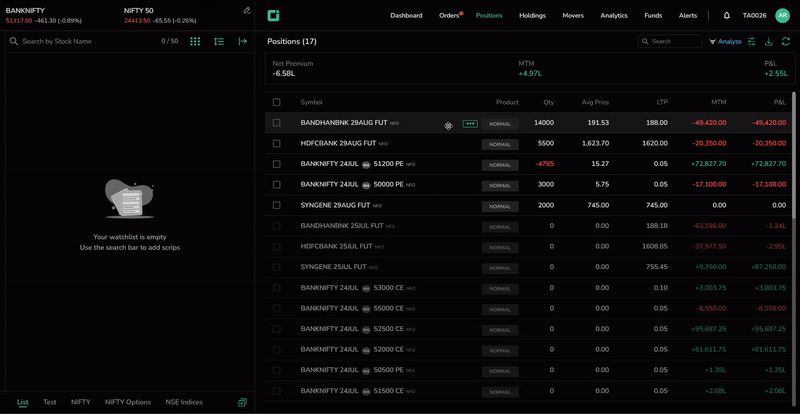The width and height of the screenshot is (800, 414).
Task: Switch to the NIFTY Options watchlist tab
Action: tap(128, 402)
